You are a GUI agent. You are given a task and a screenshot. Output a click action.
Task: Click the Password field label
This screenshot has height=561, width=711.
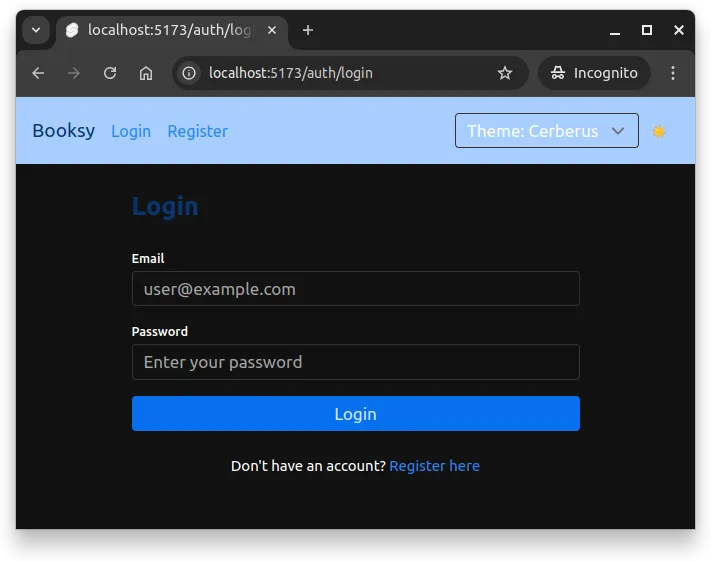(160, 332)
